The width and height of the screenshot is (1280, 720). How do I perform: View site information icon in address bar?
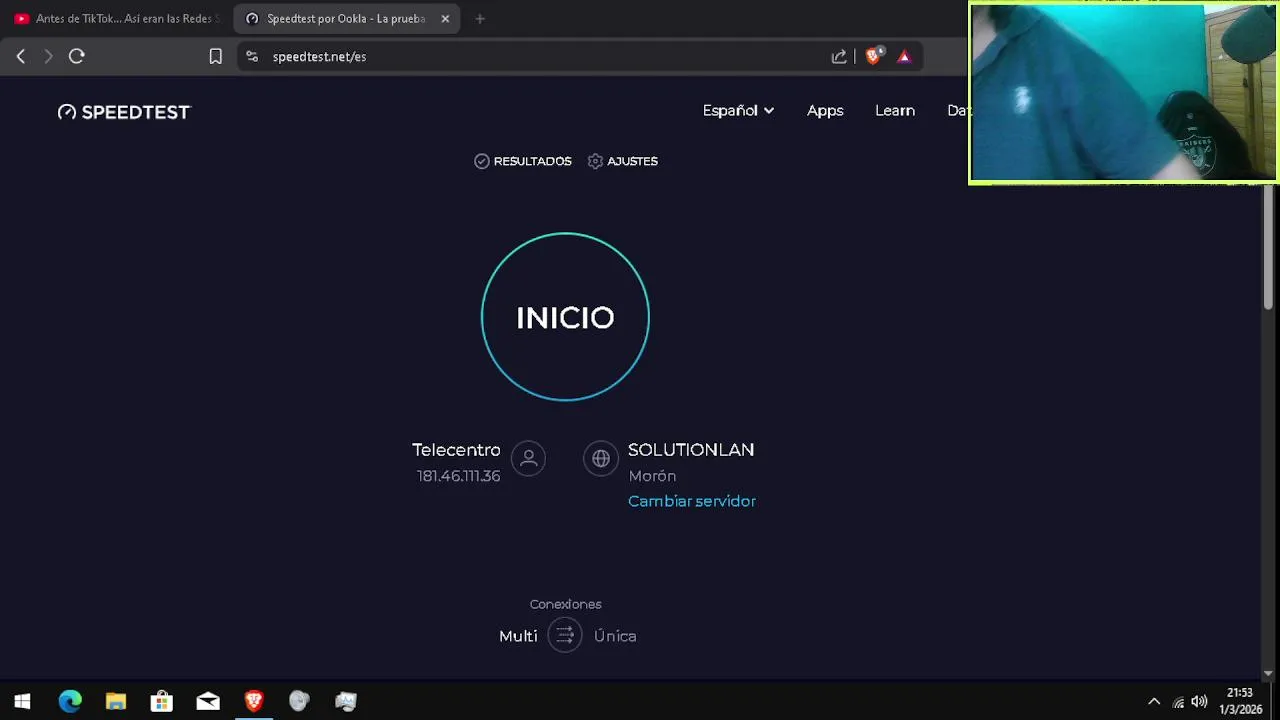252,57
